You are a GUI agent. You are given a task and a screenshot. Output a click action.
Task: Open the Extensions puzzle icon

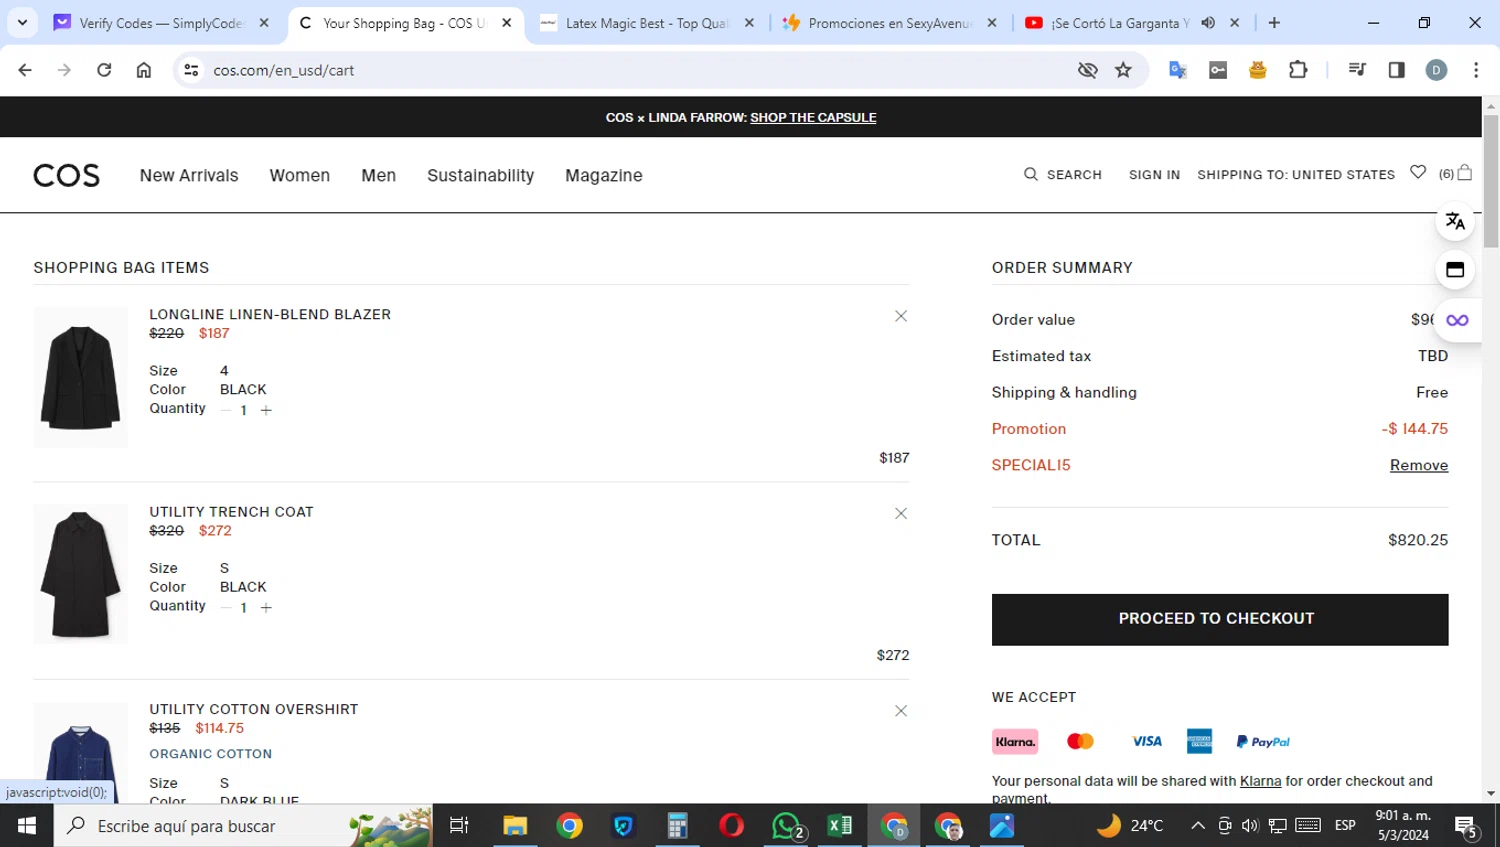(1298, 70)
